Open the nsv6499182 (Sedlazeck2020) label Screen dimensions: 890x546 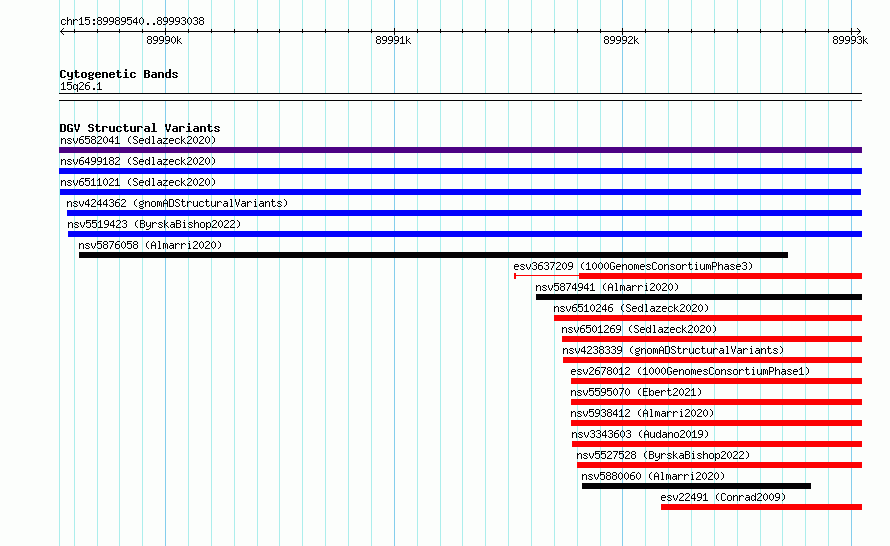click(x=138, y=161)
